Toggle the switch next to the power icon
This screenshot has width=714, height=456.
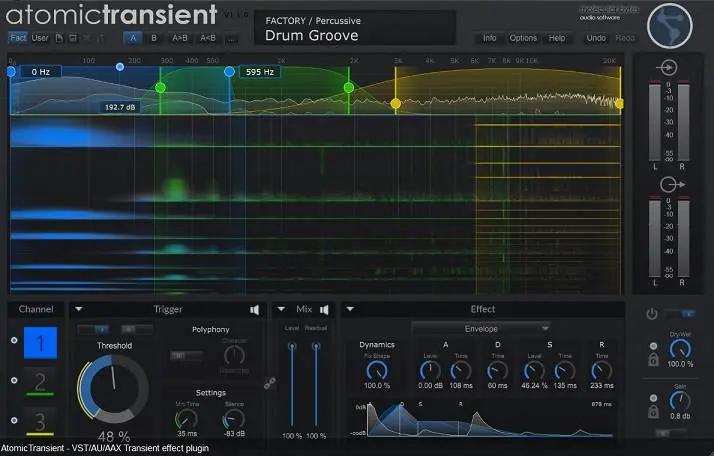[680, 314]
